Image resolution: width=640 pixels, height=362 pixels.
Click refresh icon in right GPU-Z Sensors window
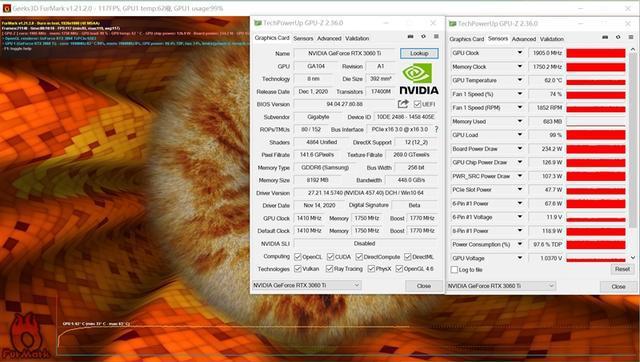click(x=618, y=37)
